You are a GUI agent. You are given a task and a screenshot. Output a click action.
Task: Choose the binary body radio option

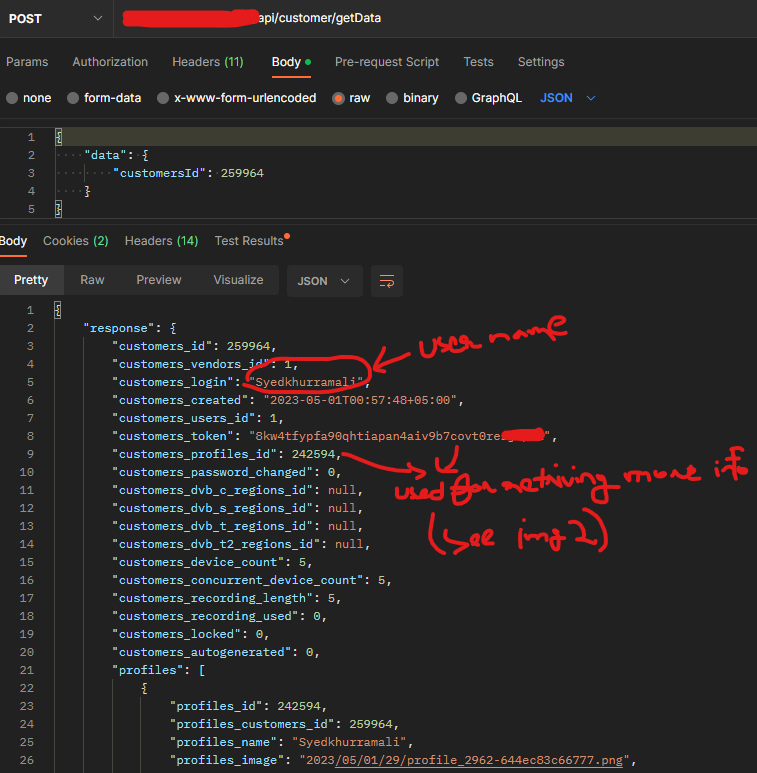pos(392,98)
